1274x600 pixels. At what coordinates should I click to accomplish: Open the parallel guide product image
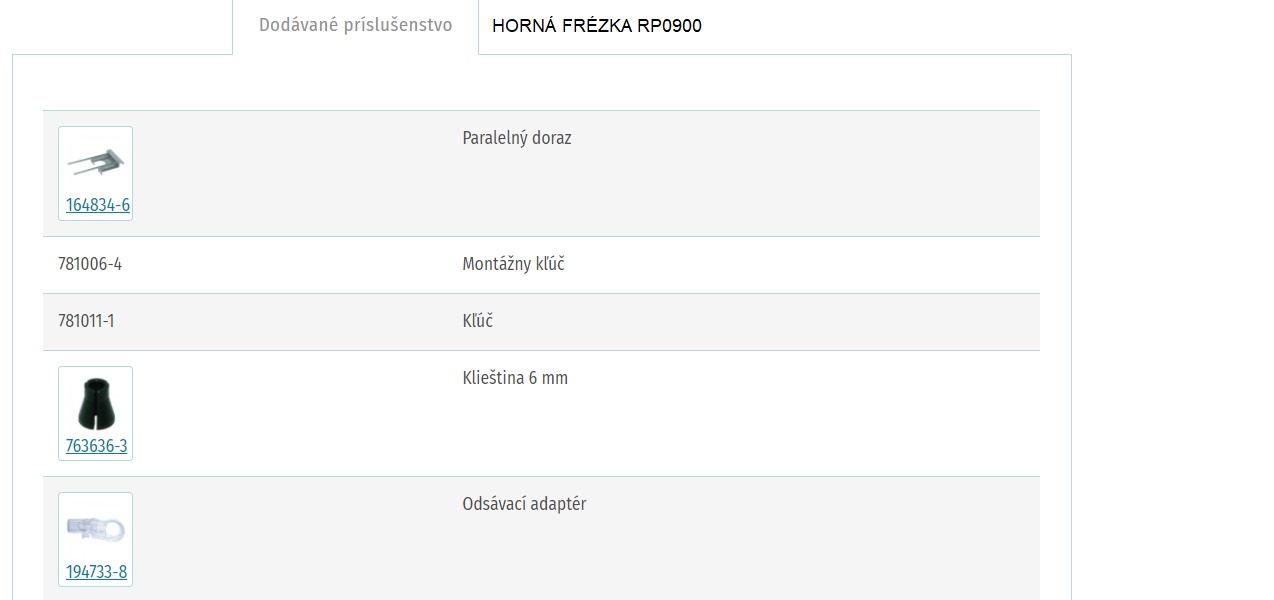96,162
